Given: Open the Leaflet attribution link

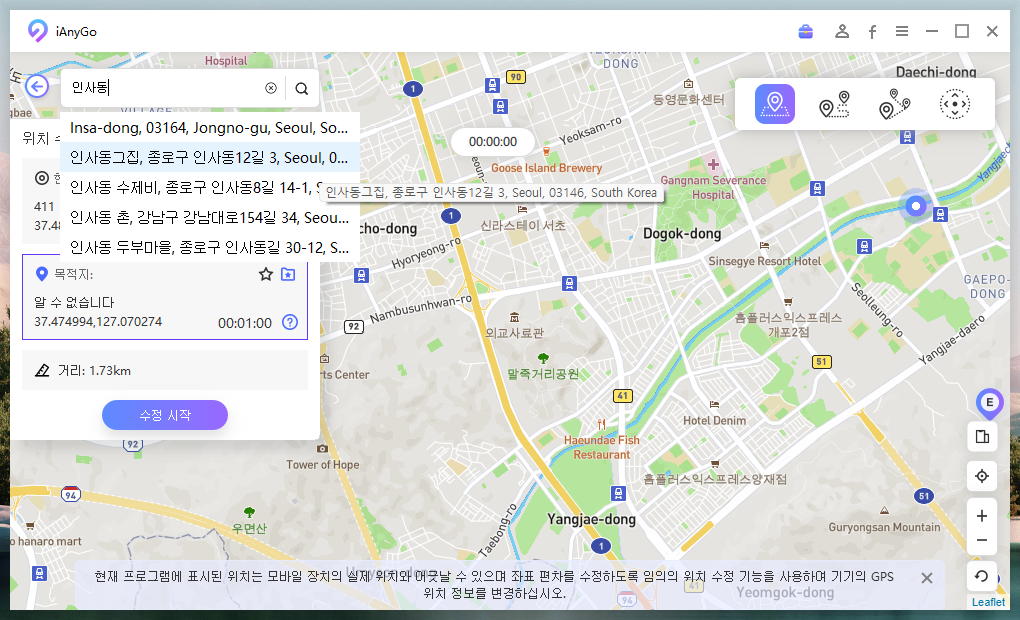Looking at the screenshot, I should 988,602.
